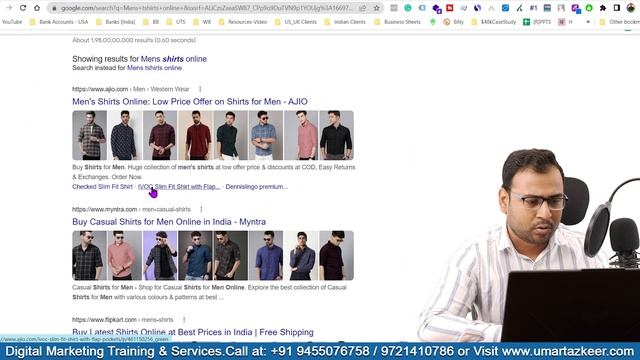
Task: Click the share page icon in address bar
Action: pyautogui.click(x=362, y=8)
